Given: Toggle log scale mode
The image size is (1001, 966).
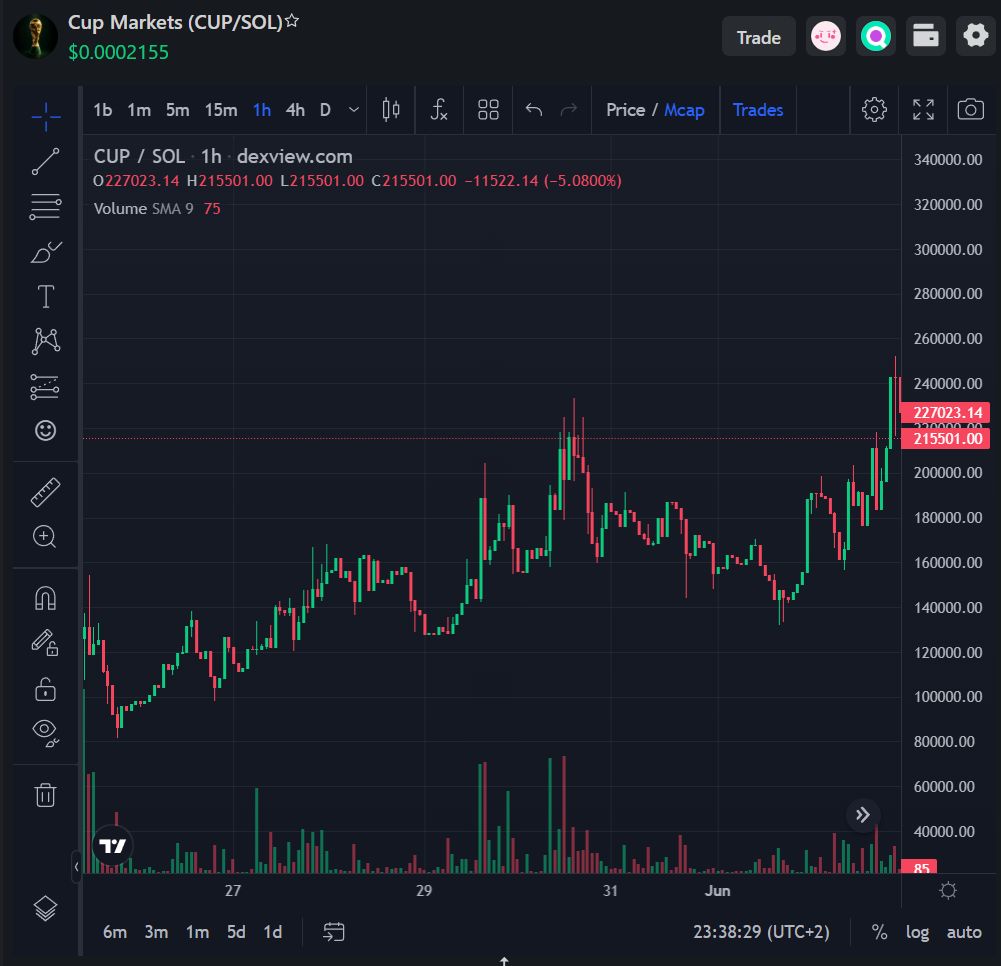Looking at the screenshot, I should (917, 932).
